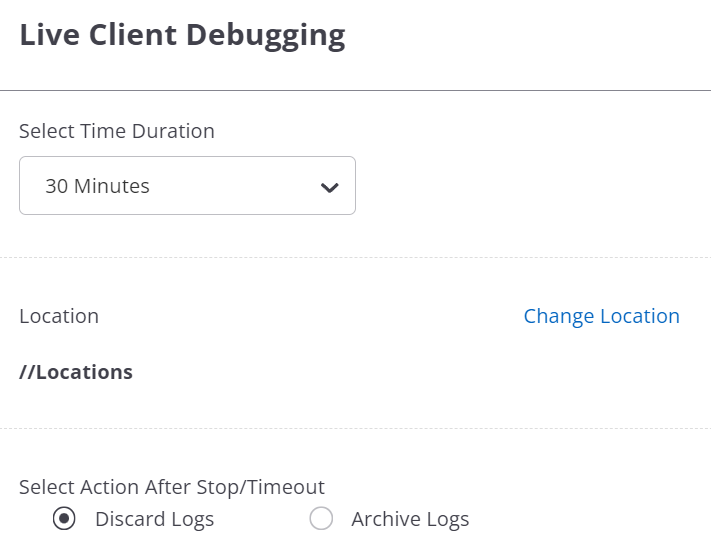The width and height of the screenshot is (711, 560).
Task: Click the "30 Minutes" selected value
Action: pyautogui.click(x=98, y=186)
